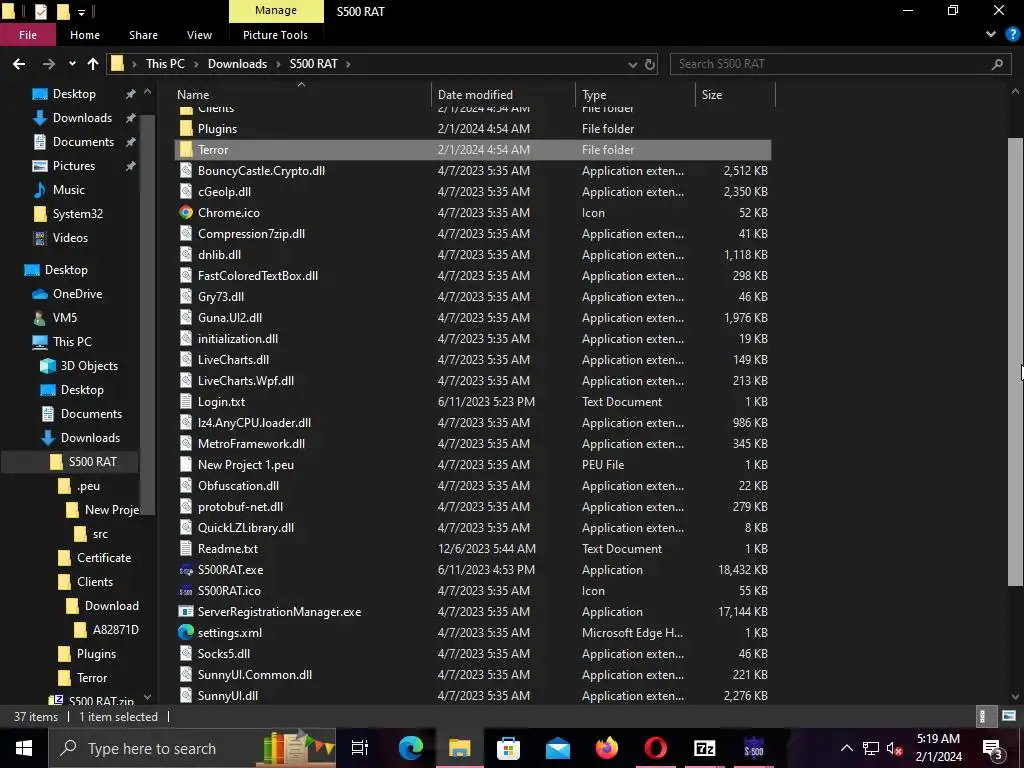1024x768 pixels.
Task: Select Guna.UI2.dll in the file list
Action: [x=230, y=317]
